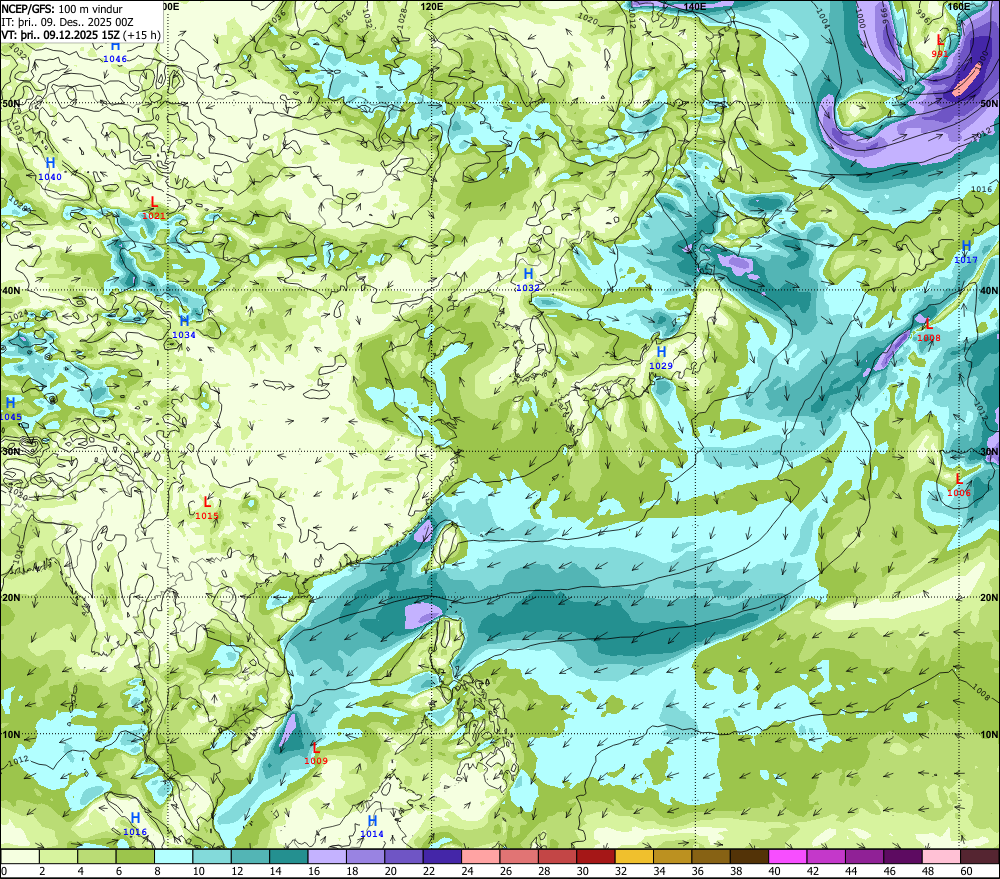Pick the light green 2–4 legend swatch

(x=58, y=856)
